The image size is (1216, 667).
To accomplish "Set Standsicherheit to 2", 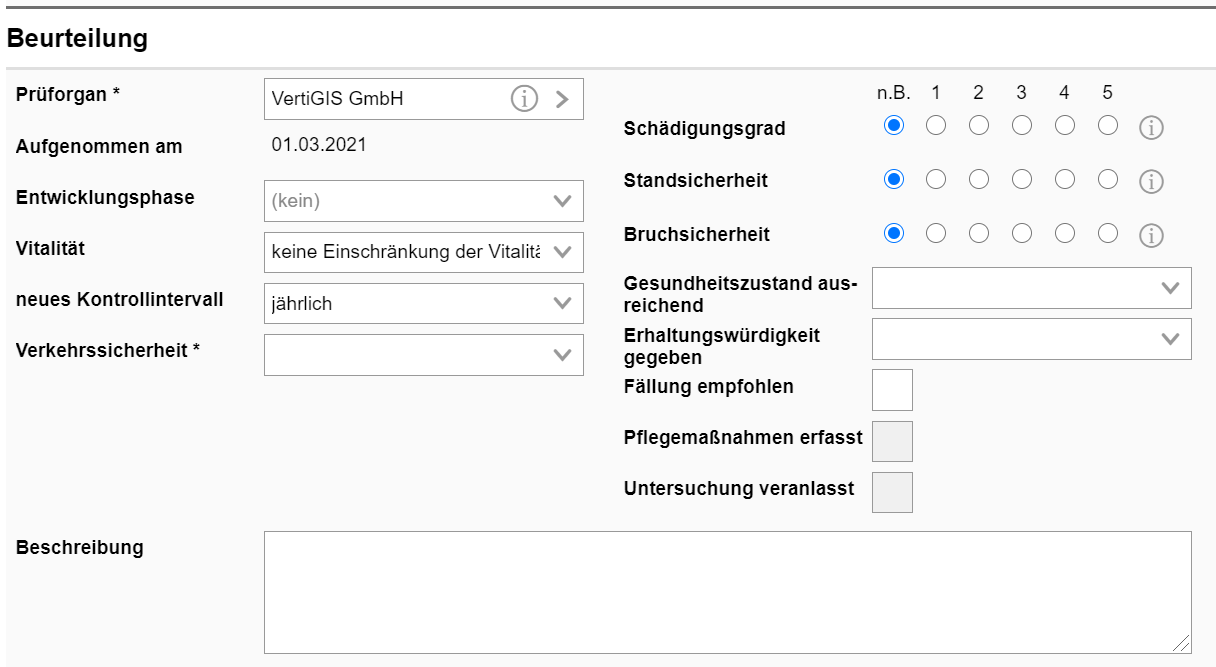I will [979, 179].
